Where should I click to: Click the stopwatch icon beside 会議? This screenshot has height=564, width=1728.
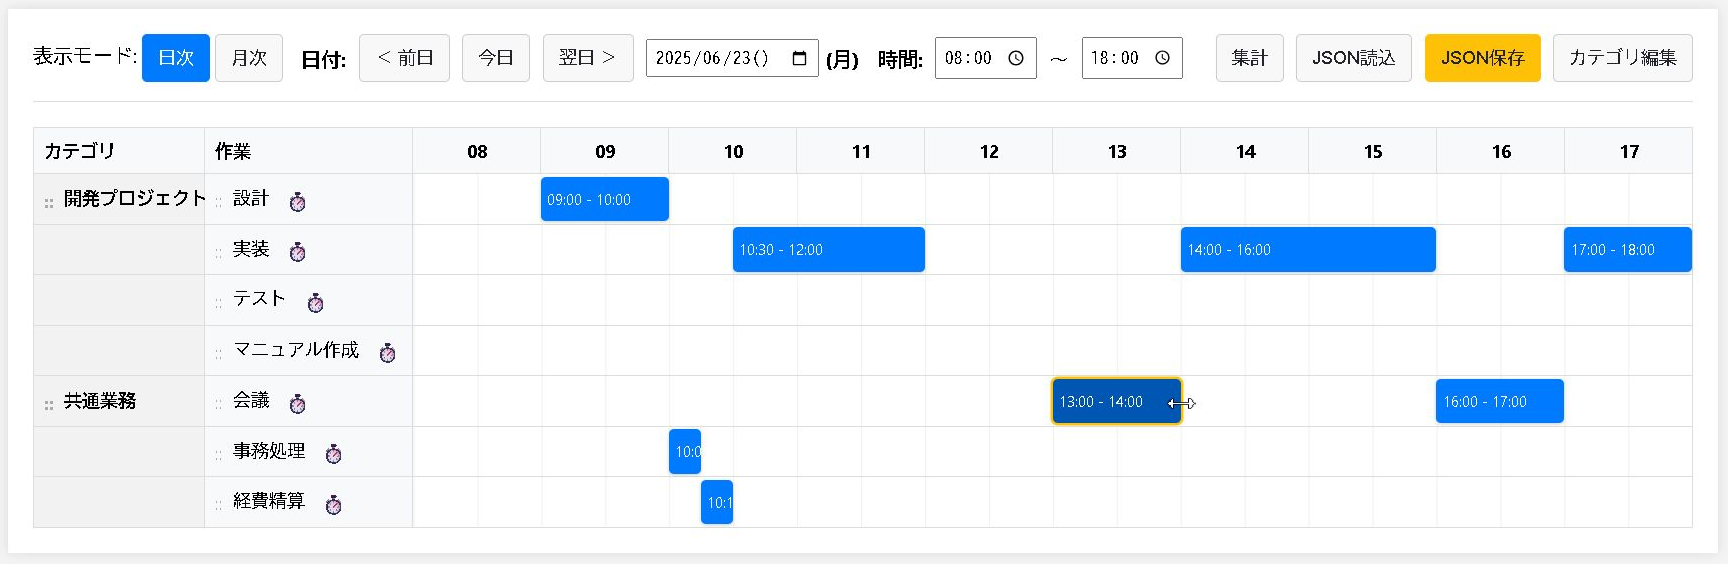[x=298, y=404]
